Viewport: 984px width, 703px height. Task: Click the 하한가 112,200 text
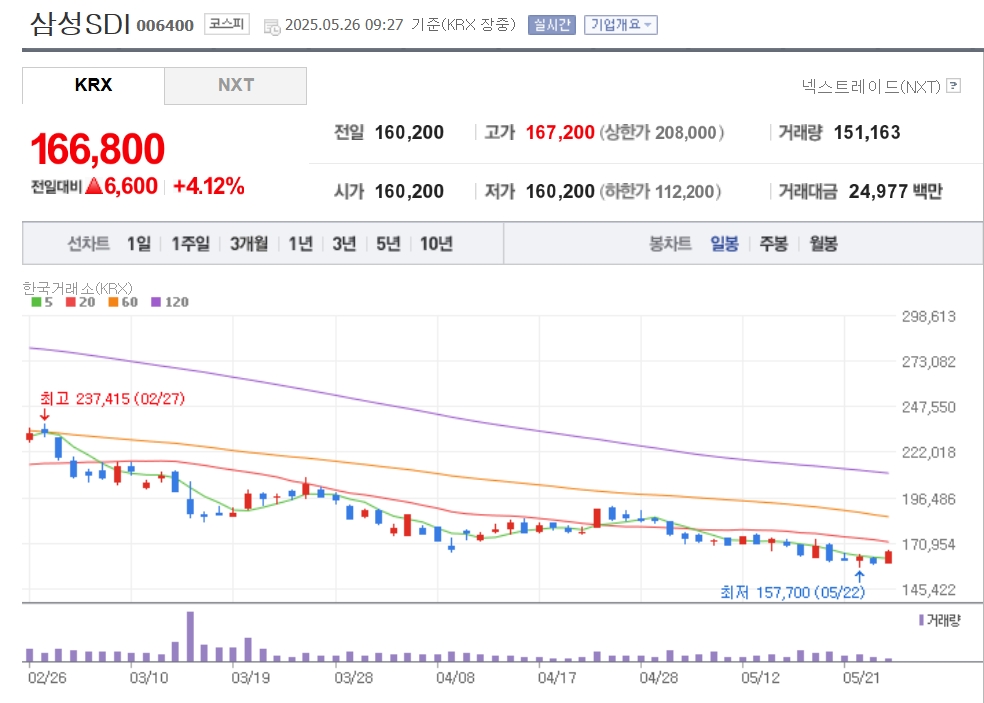click(x=661, y=191)
